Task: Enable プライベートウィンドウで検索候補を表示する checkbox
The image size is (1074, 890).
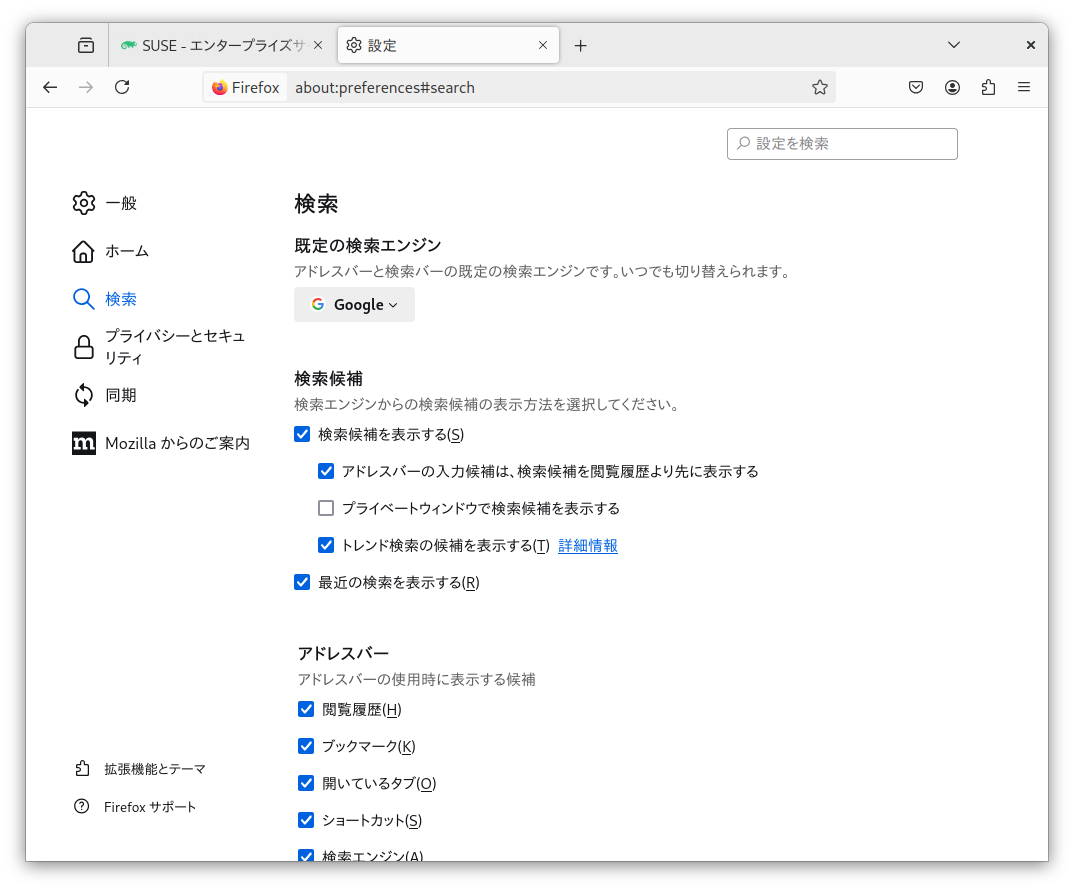Action: [x=326, y=508]
